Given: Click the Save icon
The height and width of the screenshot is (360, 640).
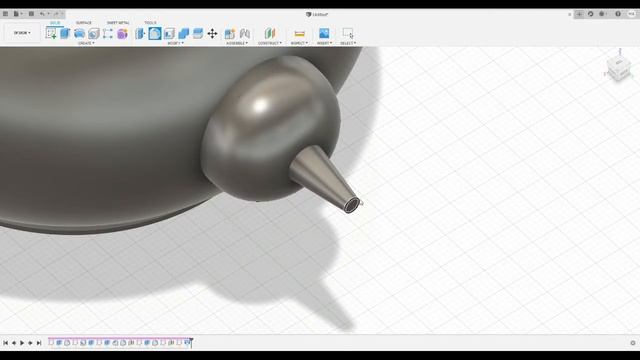Looking at the screenshot, I should [31, 14].
